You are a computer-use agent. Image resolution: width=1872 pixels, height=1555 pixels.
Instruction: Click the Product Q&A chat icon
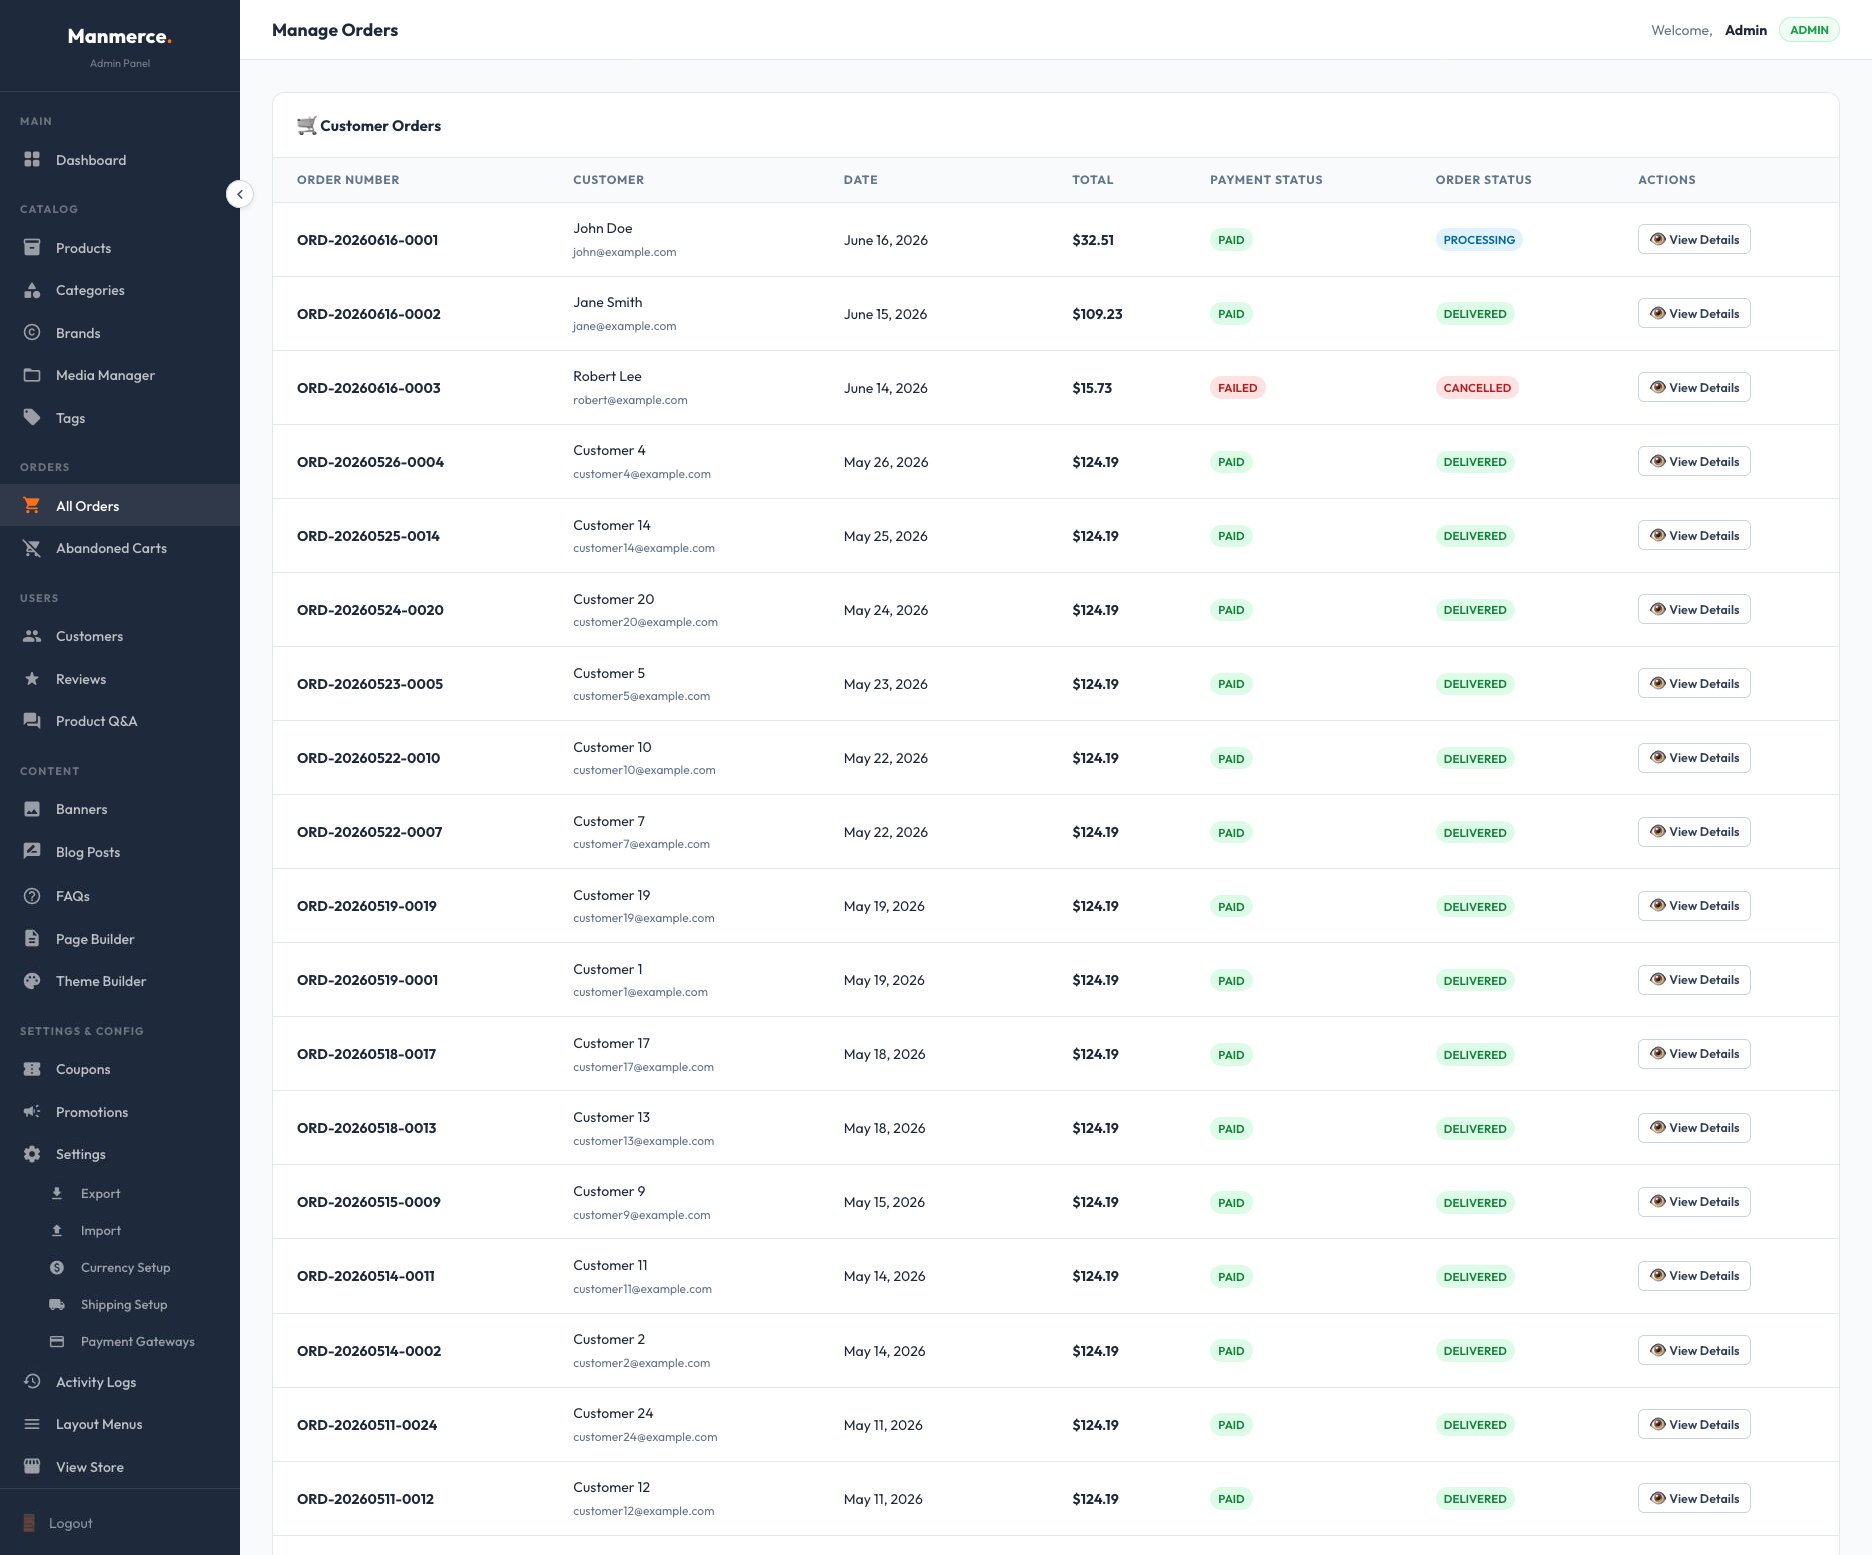32,721
